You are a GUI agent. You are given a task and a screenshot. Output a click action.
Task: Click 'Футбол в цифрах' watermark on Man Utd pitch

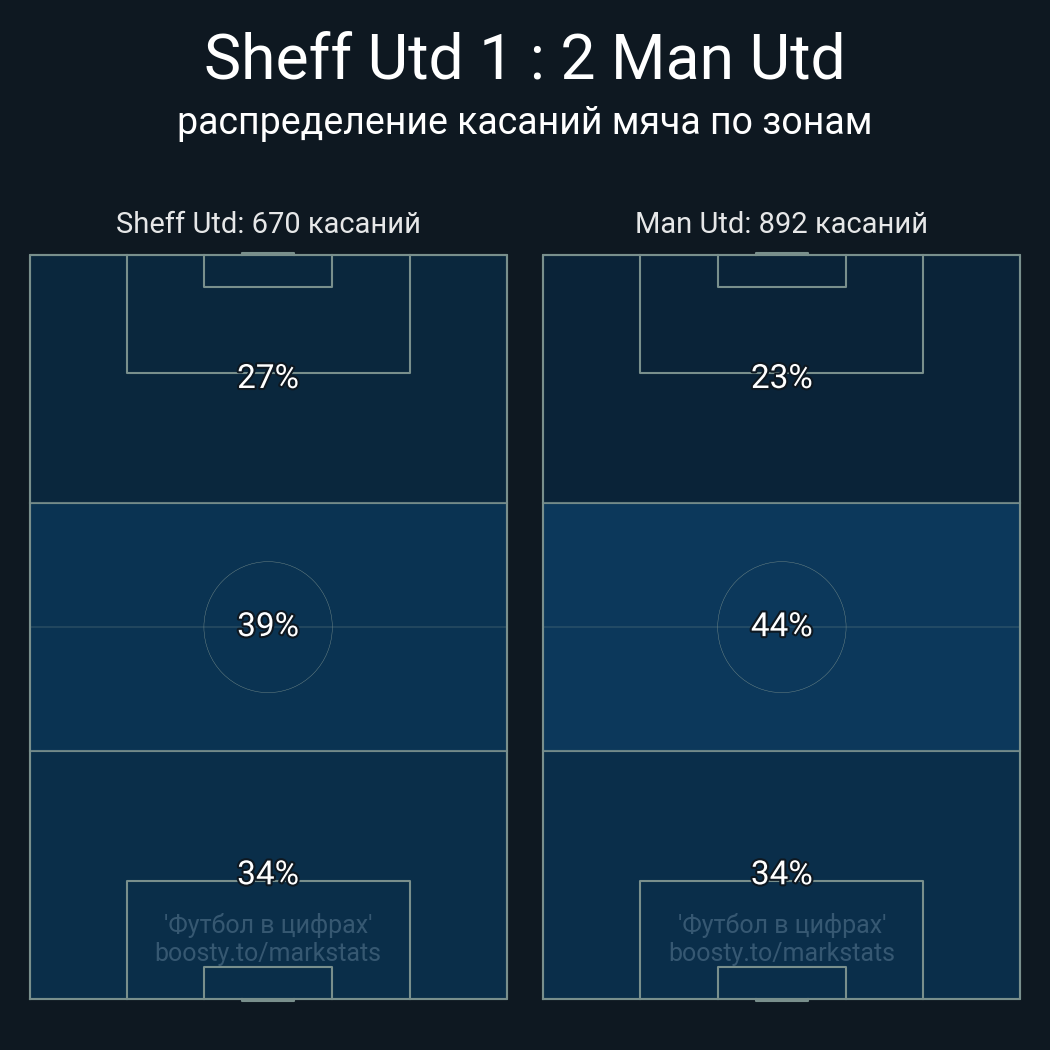point(781,924)
